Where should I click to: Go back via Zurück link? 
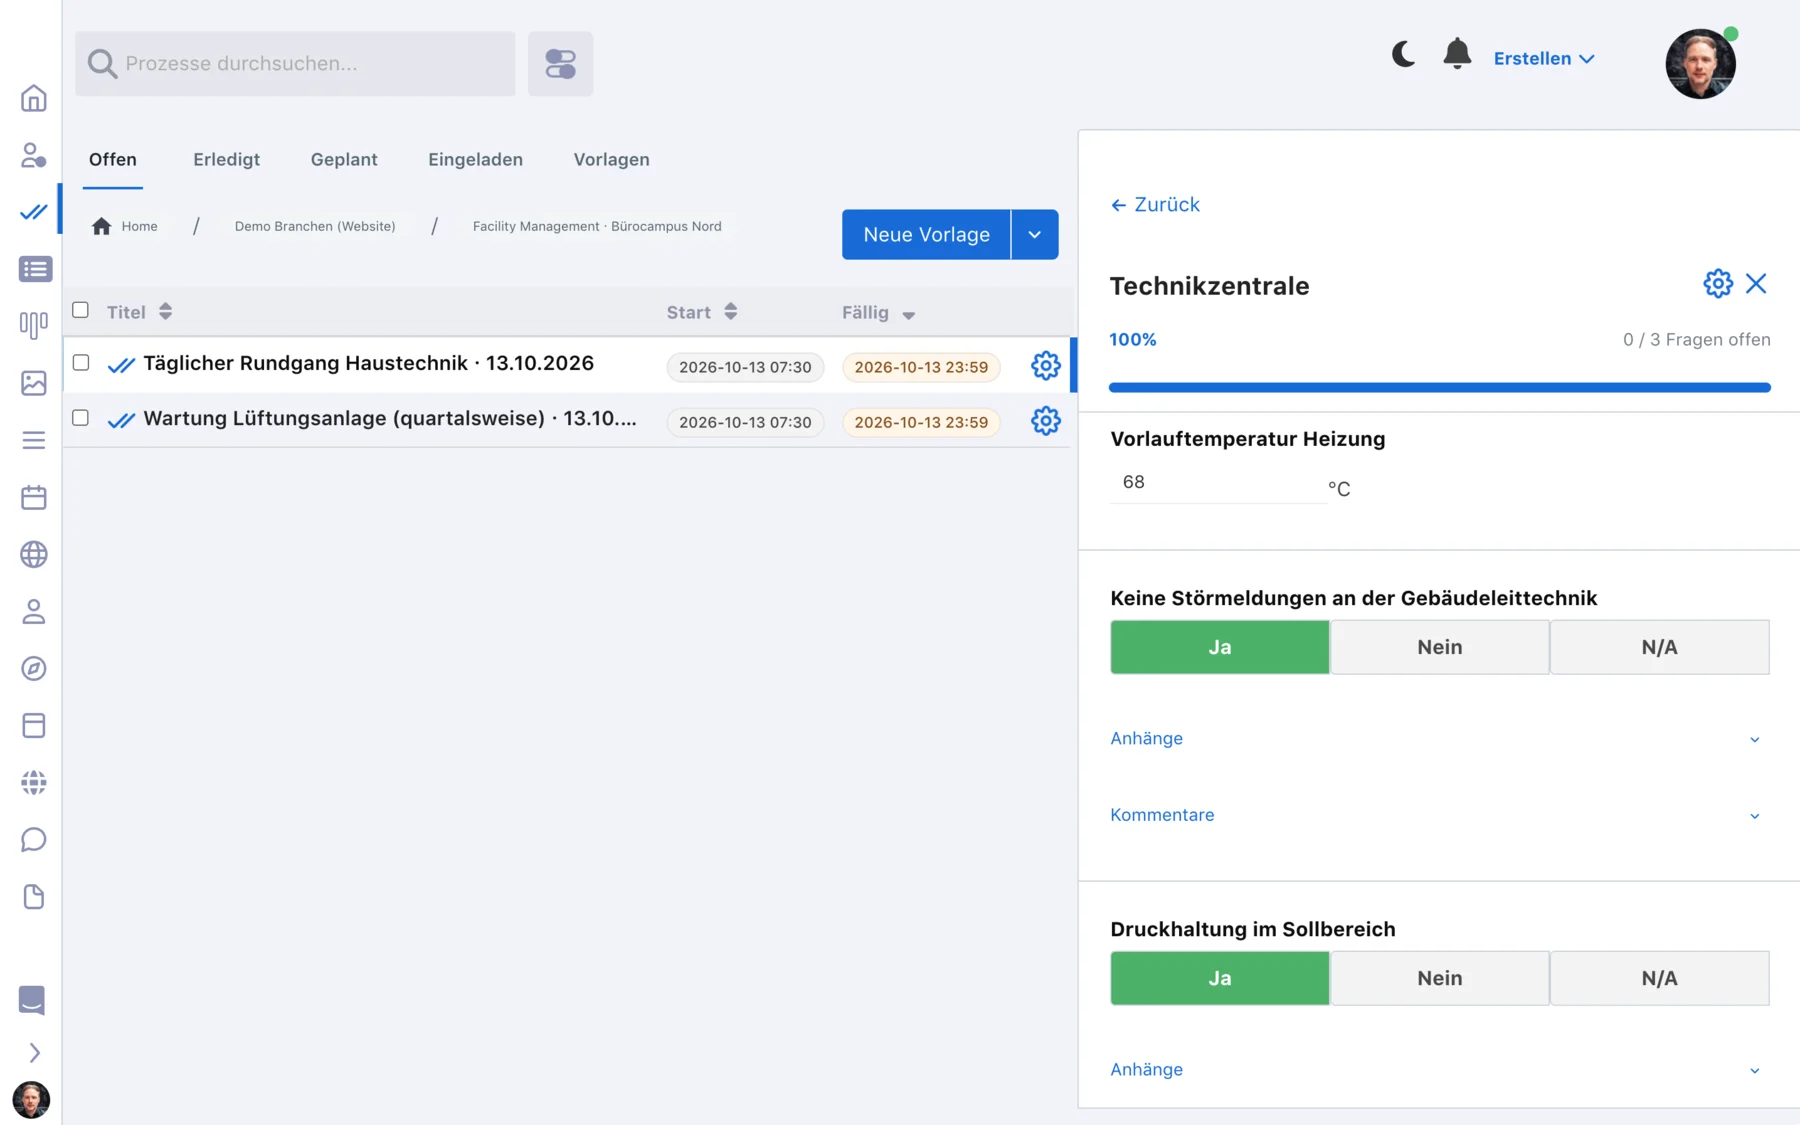[1155, 205]
